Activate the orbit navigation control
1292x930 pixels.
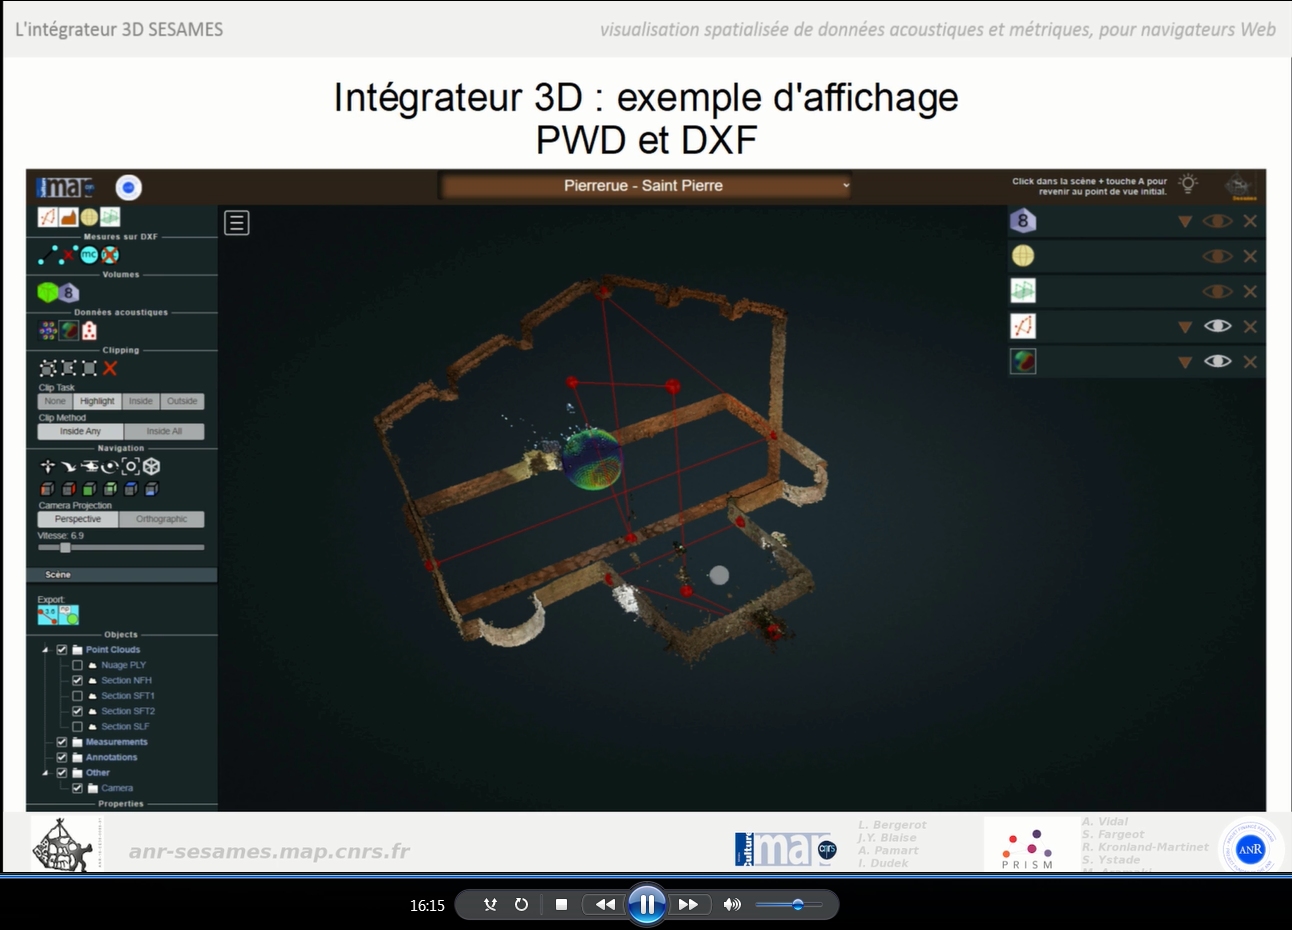point(110,466)
